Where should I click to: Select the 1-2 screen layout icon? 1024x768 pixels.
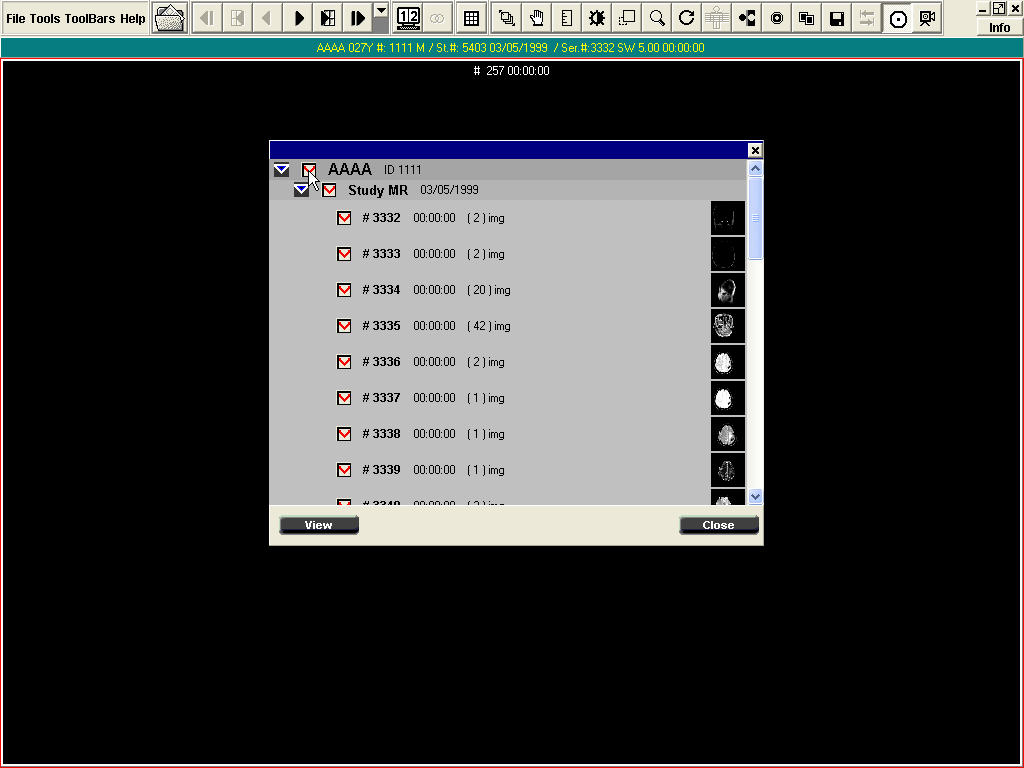pyautogui.click(x=409, y=18)
